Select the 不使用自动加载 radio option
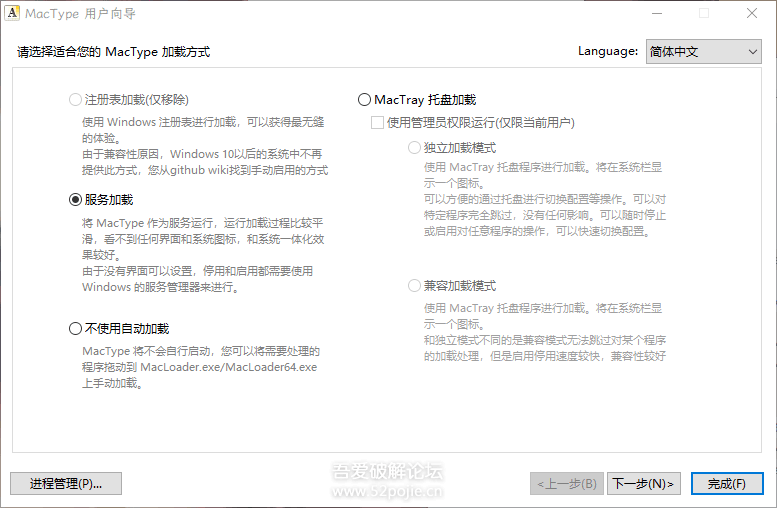This screenshot has height=508, width=777. [x=75, y=328]
